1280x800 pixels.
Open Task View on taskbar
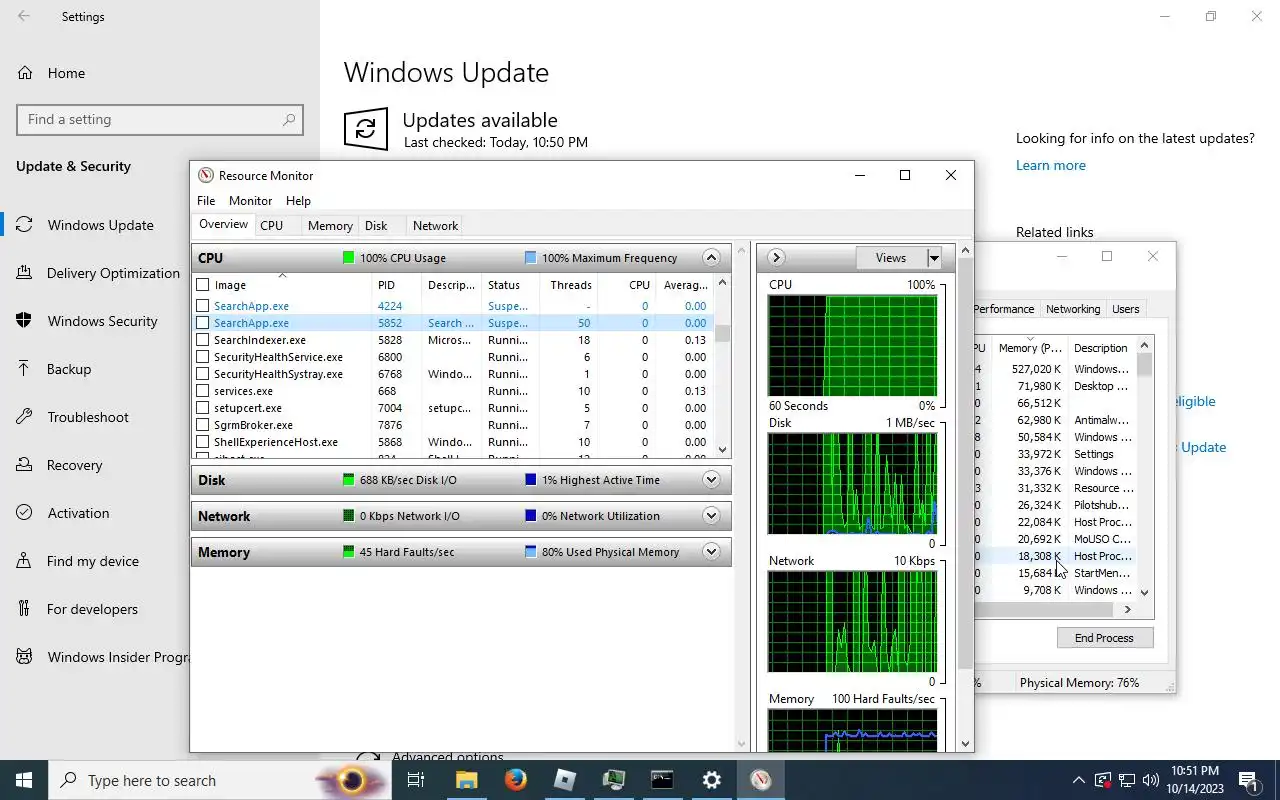click(x=417, y=780)
